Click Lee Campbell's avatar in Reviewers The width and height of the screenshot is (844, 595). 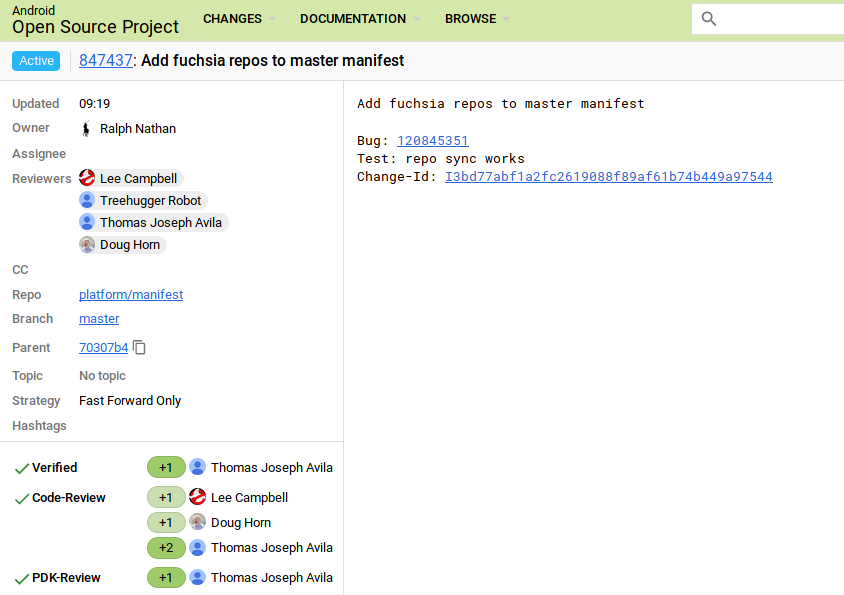pos(87,178)
